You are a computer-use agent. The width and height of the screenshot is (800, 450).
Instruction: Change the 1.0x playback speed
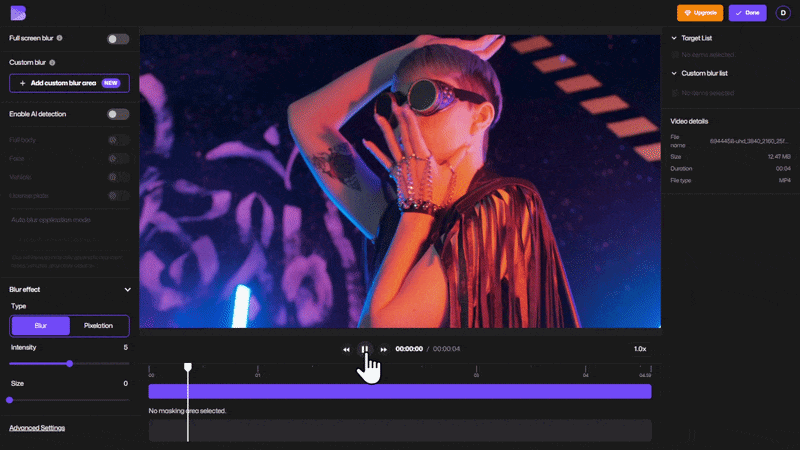(640, 349)
